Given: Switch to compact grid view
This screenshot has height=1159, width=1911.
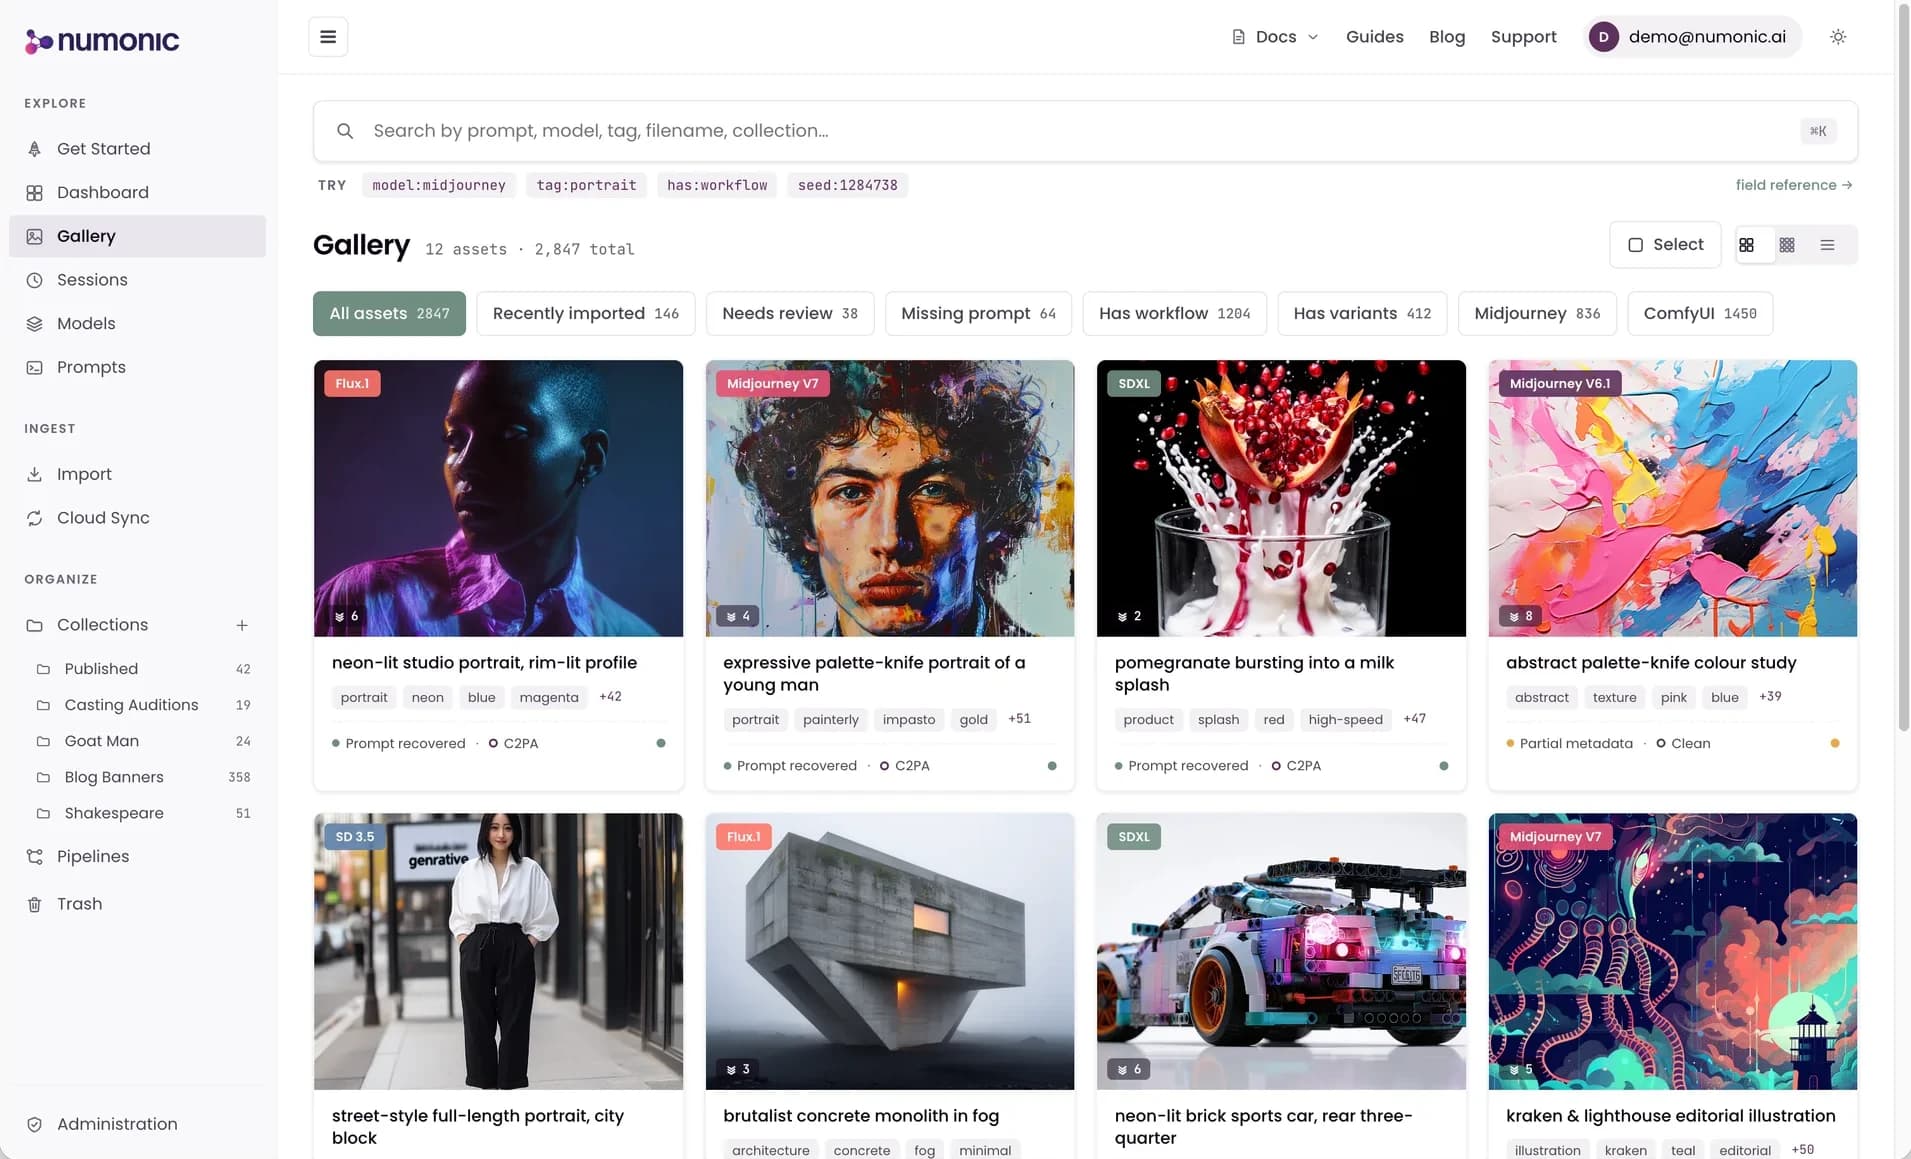Looking at the screenshot, I should (1787, 245).
